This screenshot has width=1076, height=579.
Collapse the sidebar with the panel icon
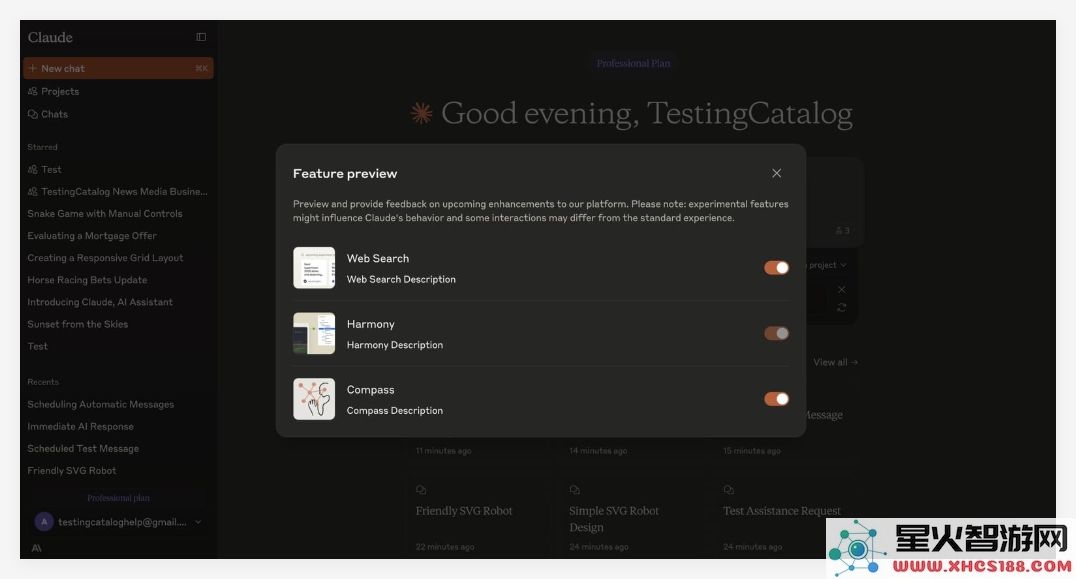tap(201, 37)
